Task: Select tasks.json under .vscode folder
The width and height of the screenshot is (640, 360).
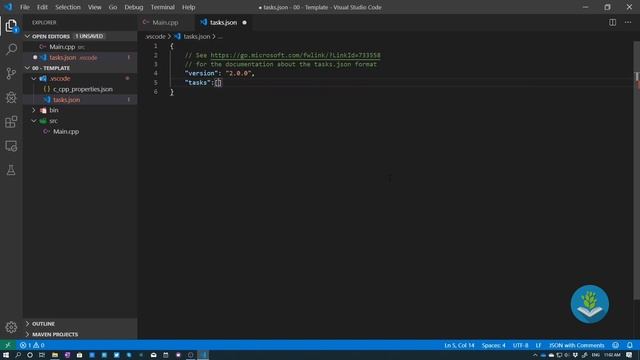Action: [80, 100]
